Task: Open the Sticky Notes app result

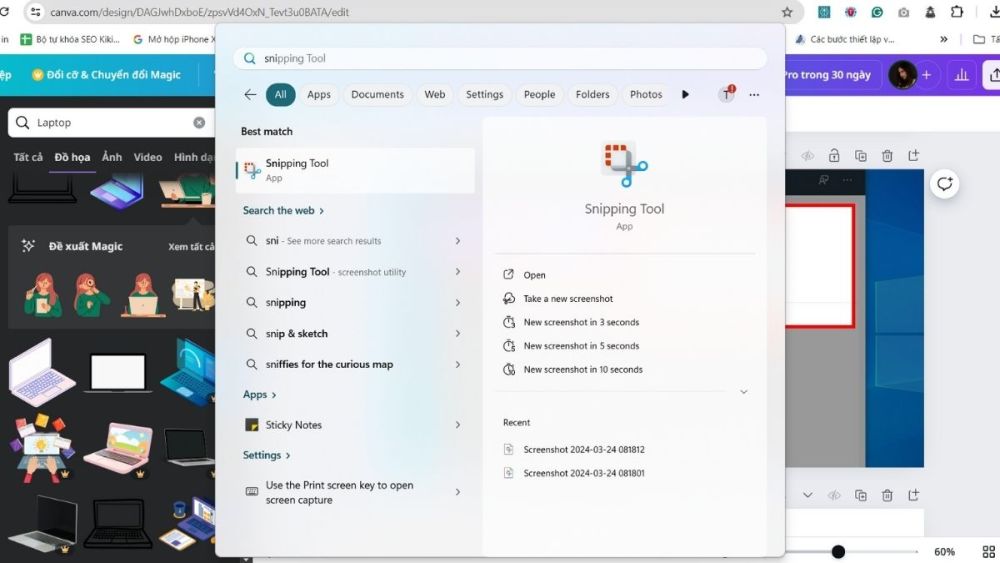Action: click(344, 425)
